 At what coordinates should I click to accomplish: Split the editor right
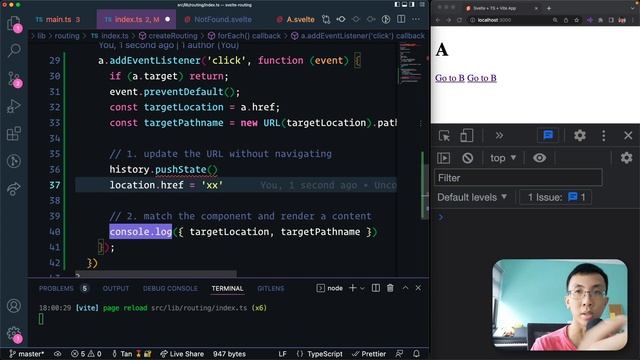coord(401,19)
